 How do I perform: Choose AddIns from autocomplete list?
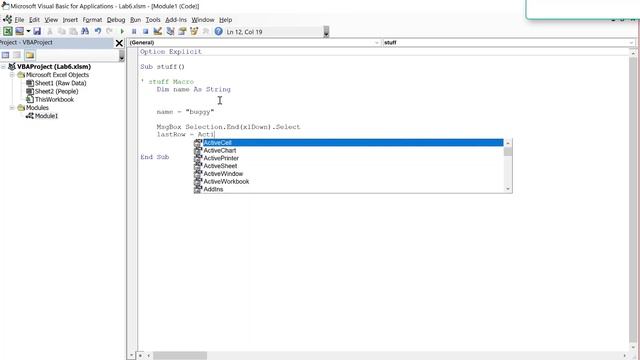[x=353, y=189]
